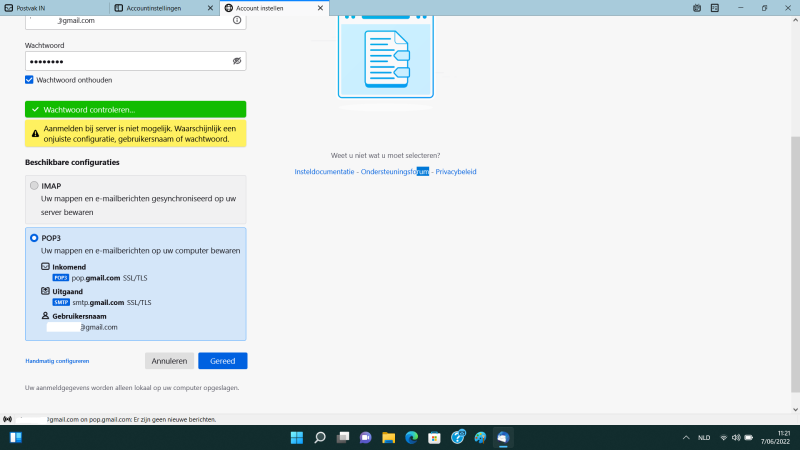Screen dimensions: 800x450
Task: Click the info icon in email field
Action: click(237, 20)
